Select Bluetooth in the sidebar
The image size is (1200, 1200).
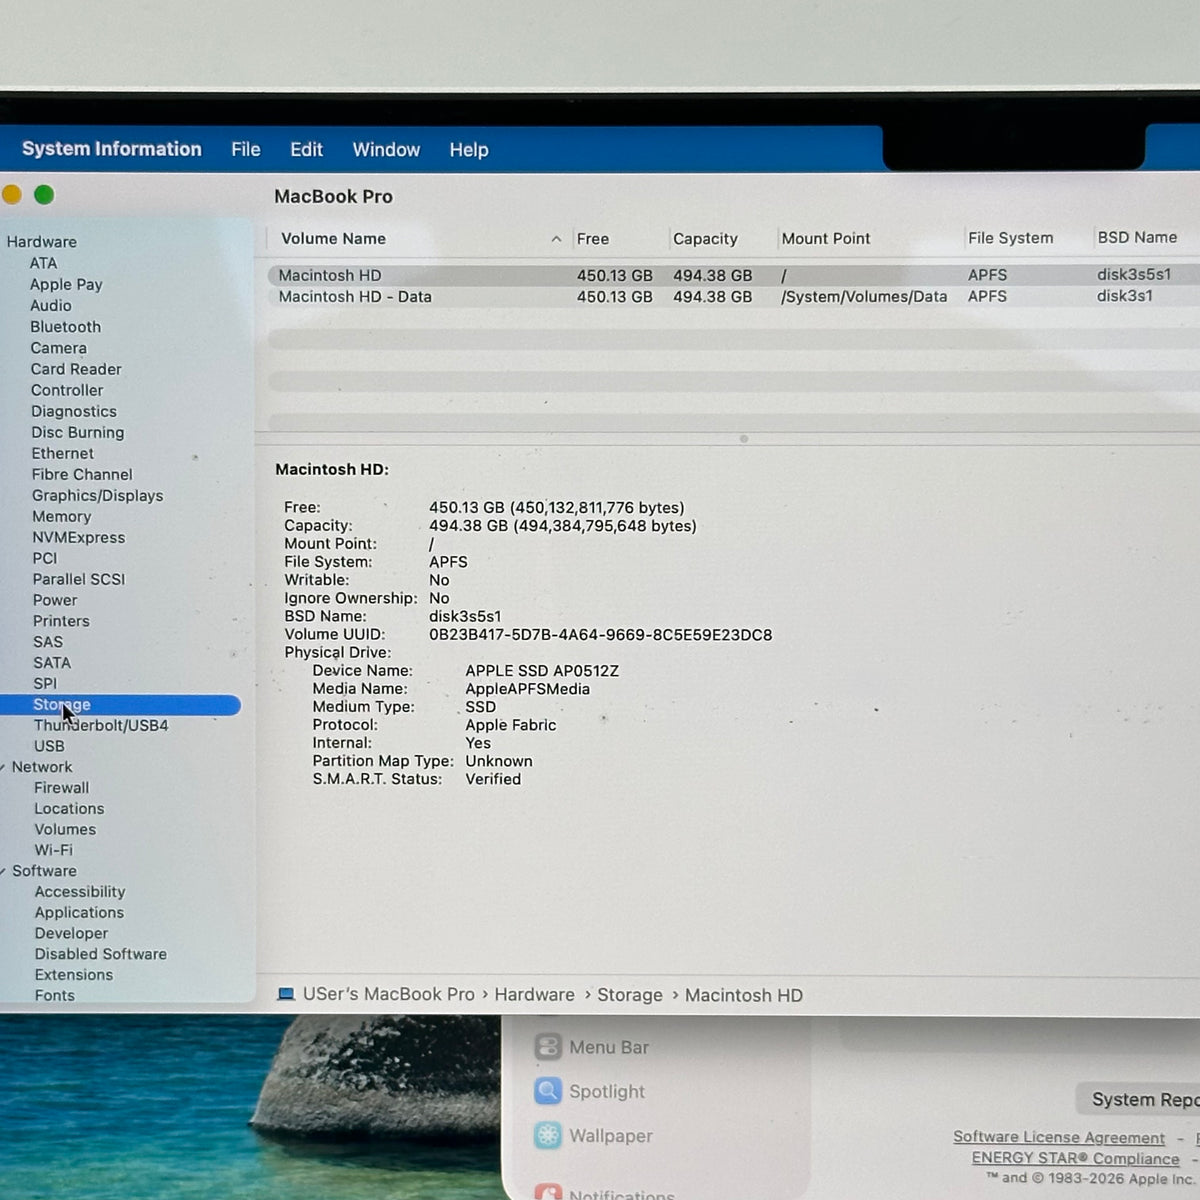65,326
